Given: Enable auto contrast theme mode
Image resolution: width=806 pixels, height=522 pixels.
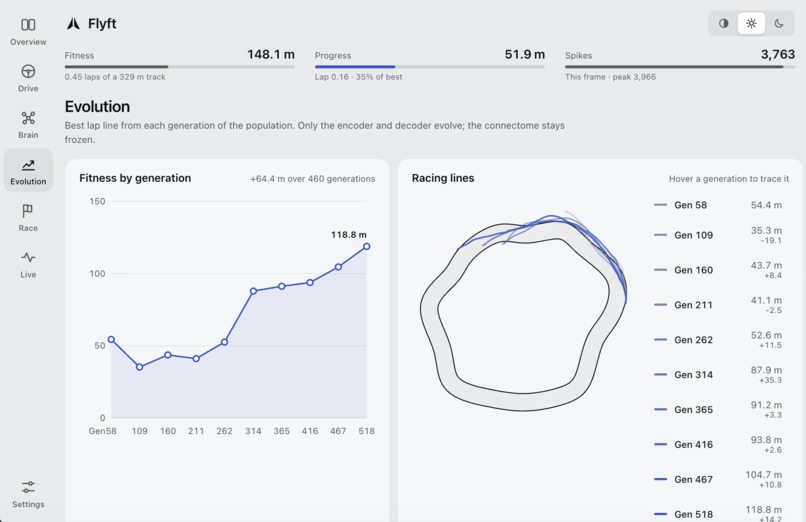Looking at the screenshot, I should pos(724,23).
